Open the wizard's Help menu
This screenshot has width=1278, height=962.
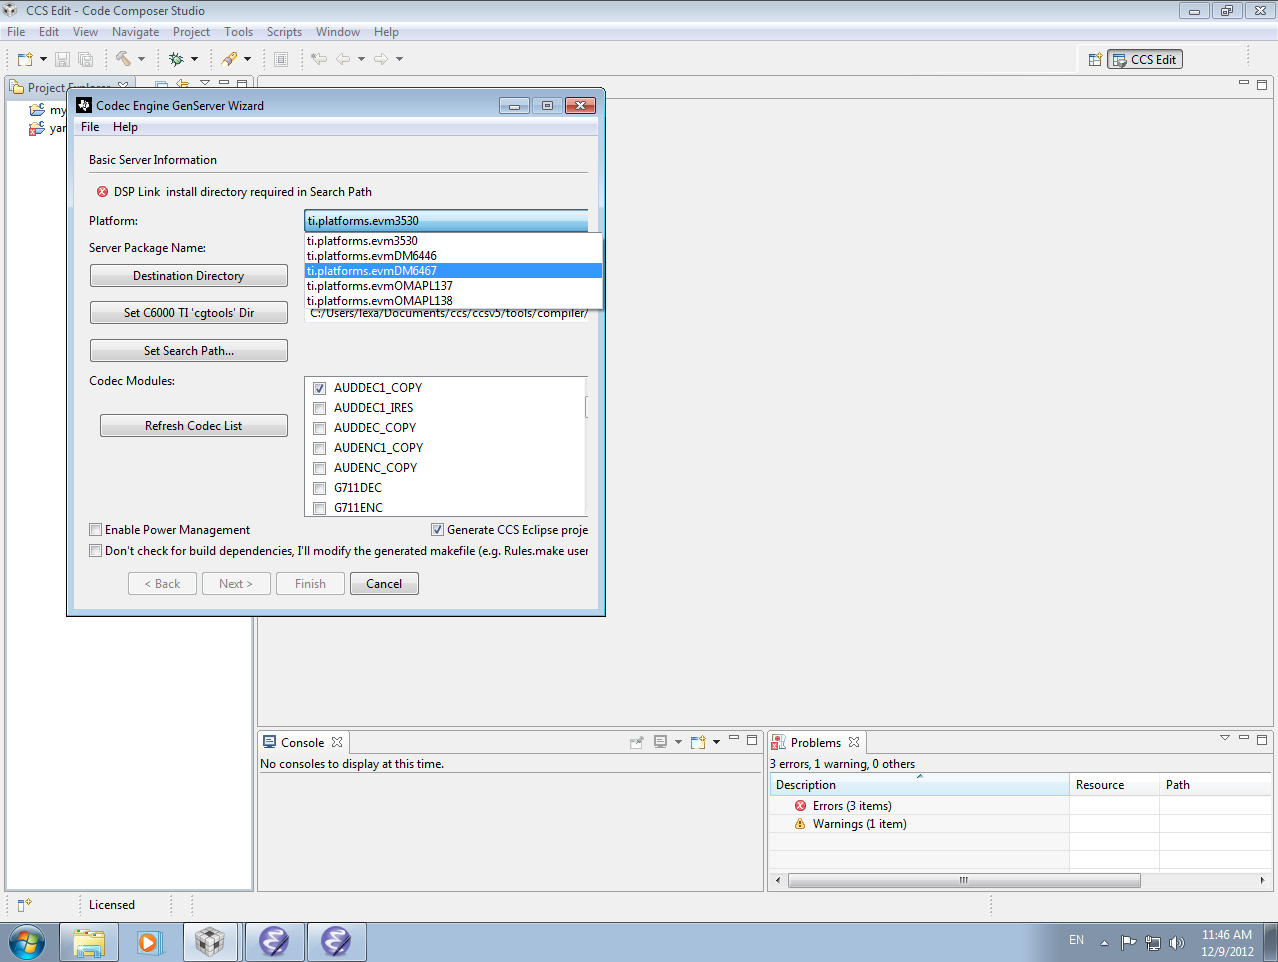[125, 127]
